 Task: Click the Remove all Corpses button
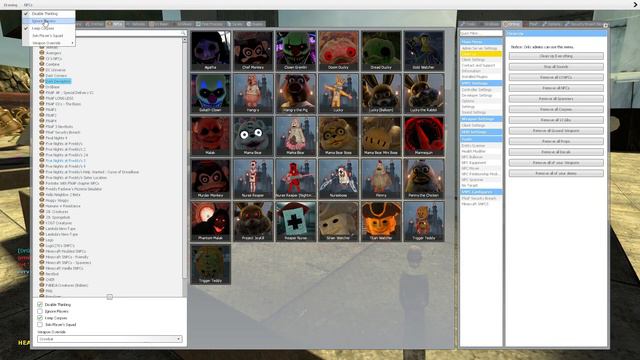(x=556, y=109)
